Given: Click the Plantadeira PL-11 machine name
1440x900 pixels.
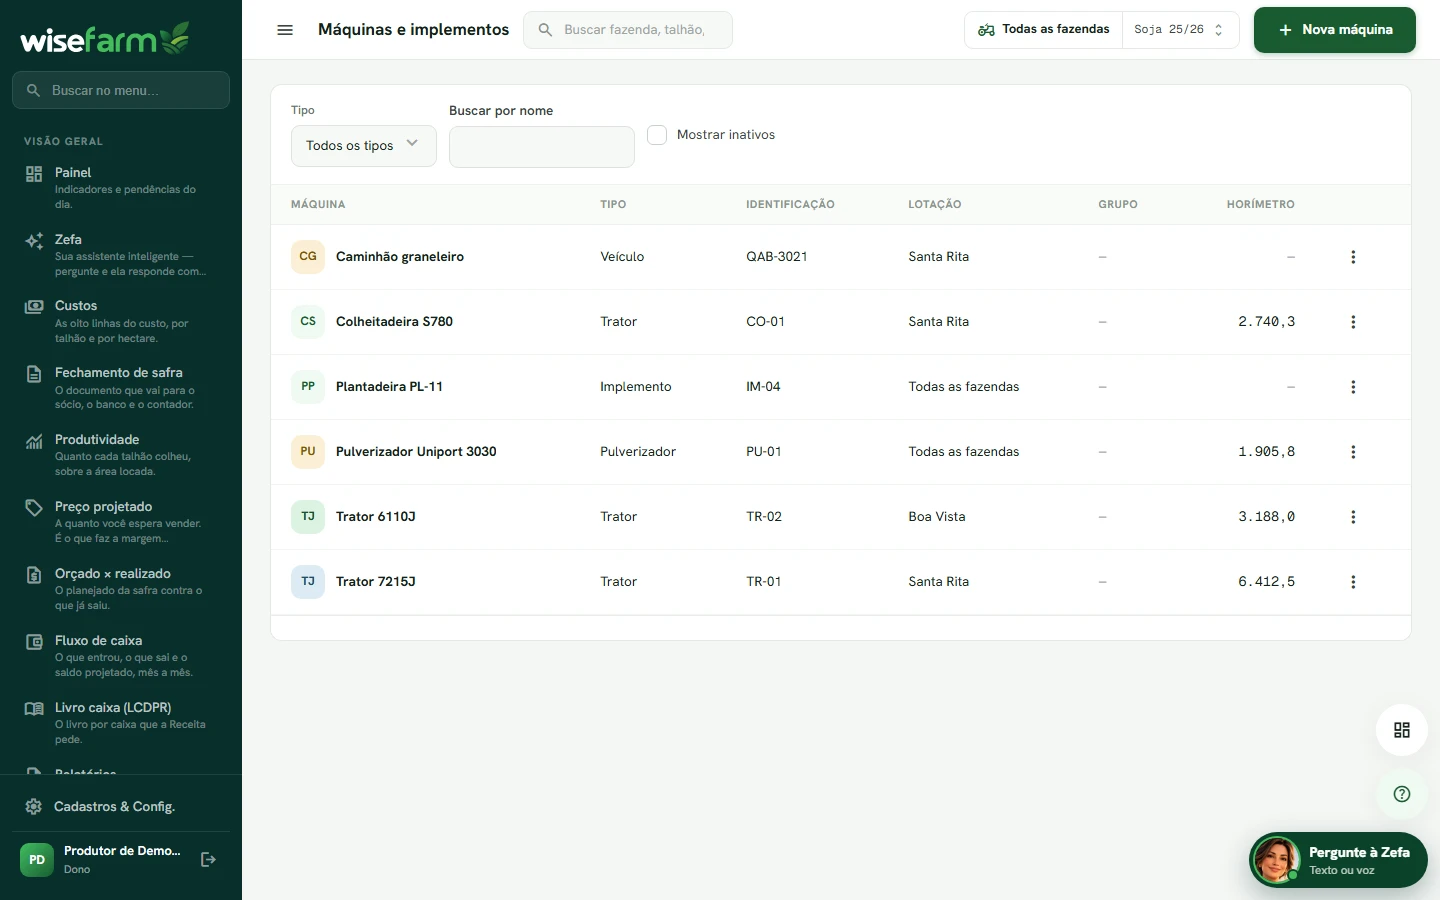Looking at the screenshot, I should point(389,387).
